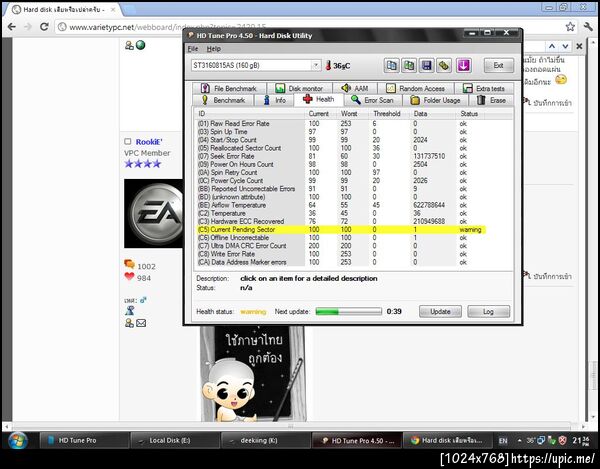
Task: Click find-bar previous (up arrow) icon
Action: coord(552,46)
